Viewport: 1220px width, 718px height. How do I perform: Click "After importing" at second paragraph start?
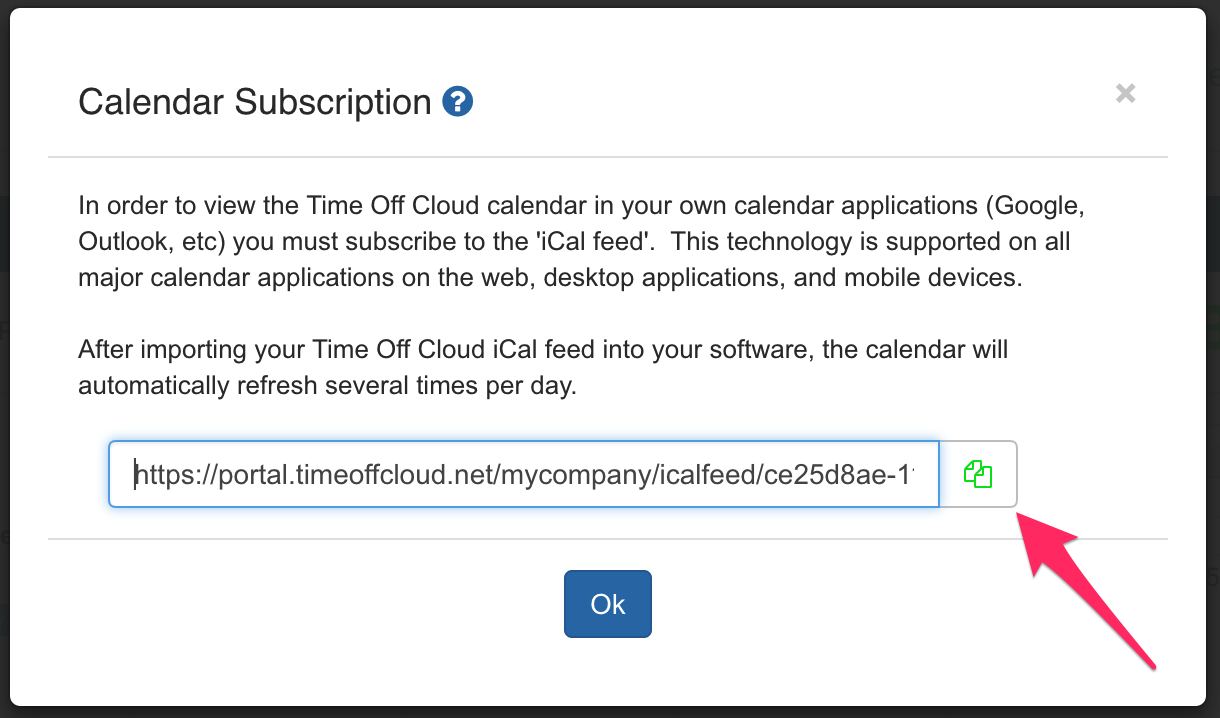(x=150, y=351)
